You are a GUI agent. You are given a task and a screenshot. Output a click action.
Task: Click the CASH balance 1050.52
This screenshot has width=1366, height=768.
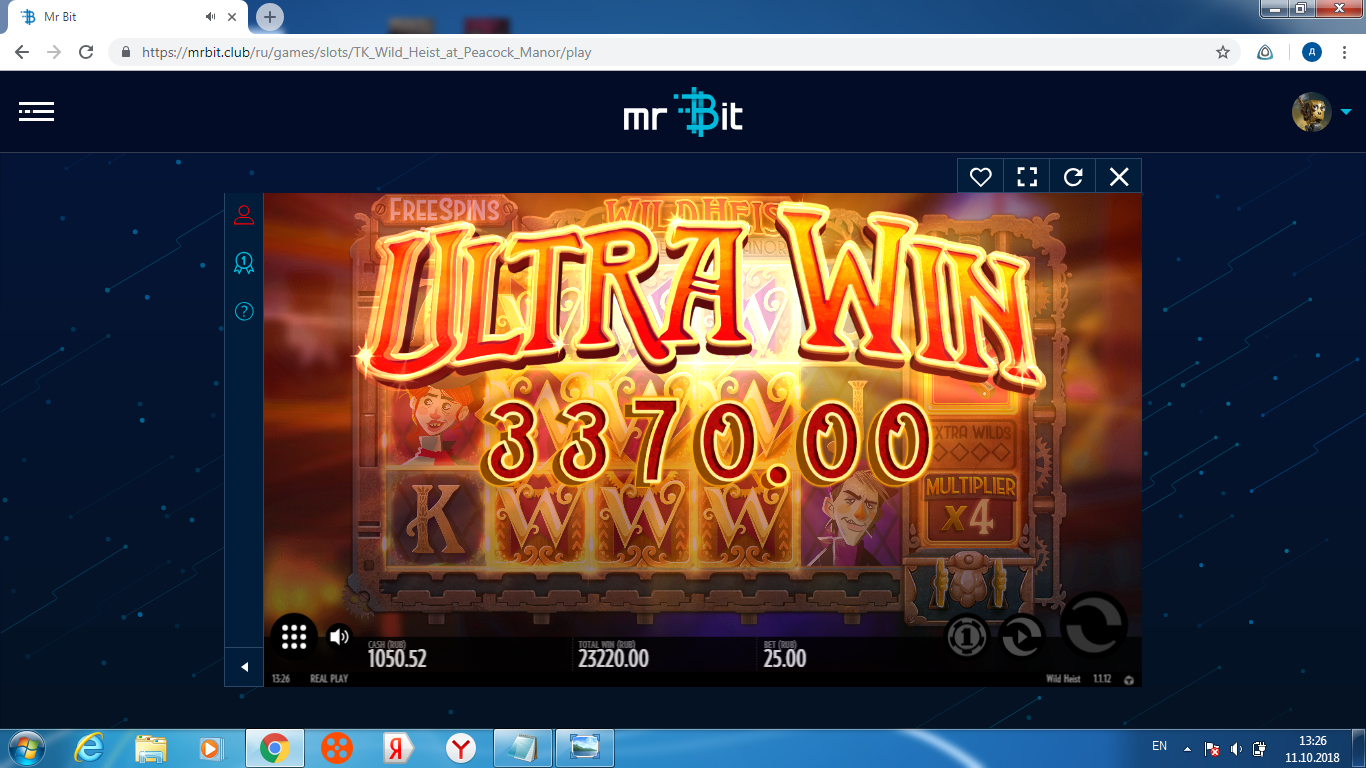(x=397, y=659)
